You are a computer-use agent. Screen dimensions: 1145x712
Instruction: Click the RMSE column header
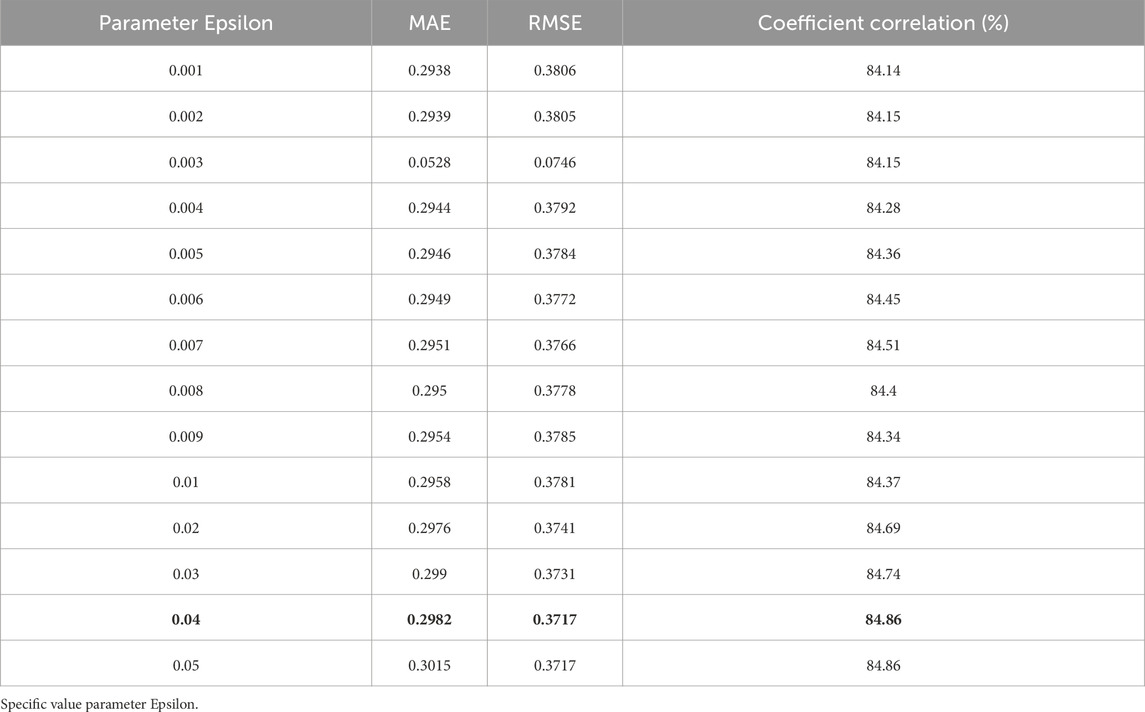555,23
